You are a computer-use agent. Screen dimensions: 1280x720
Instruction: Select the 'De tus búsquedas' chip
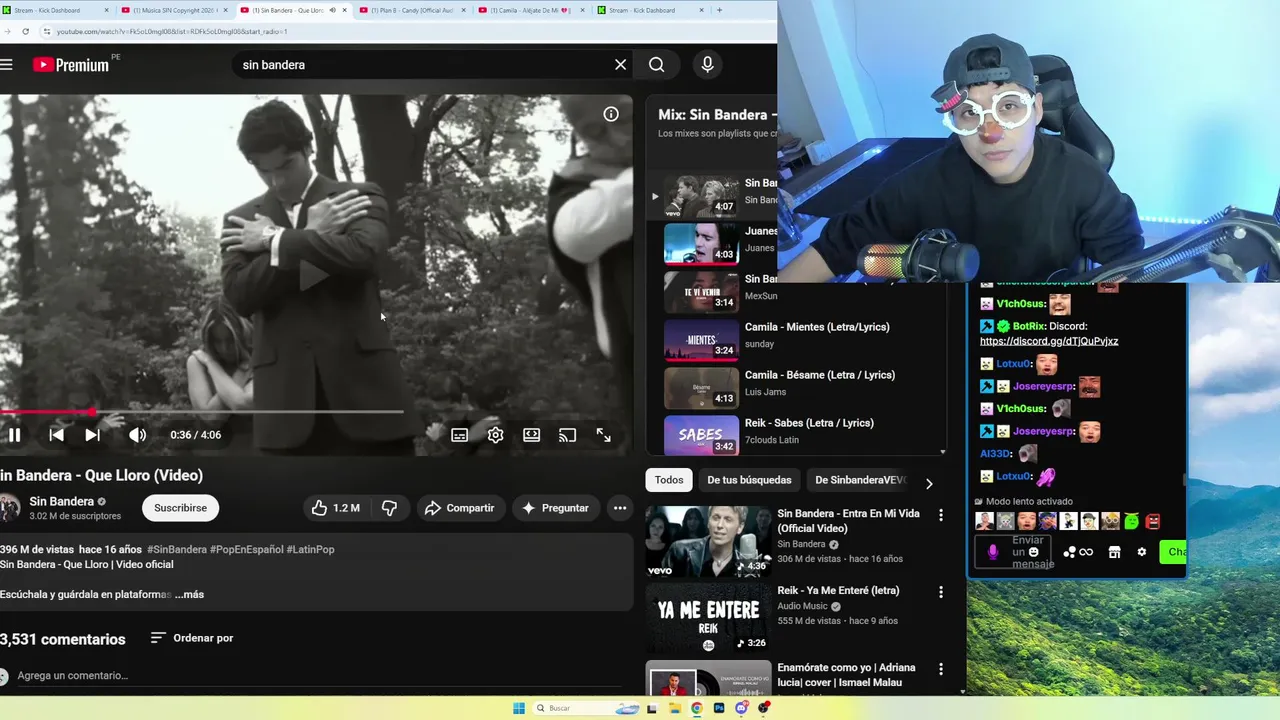click(x=749, y=480)
